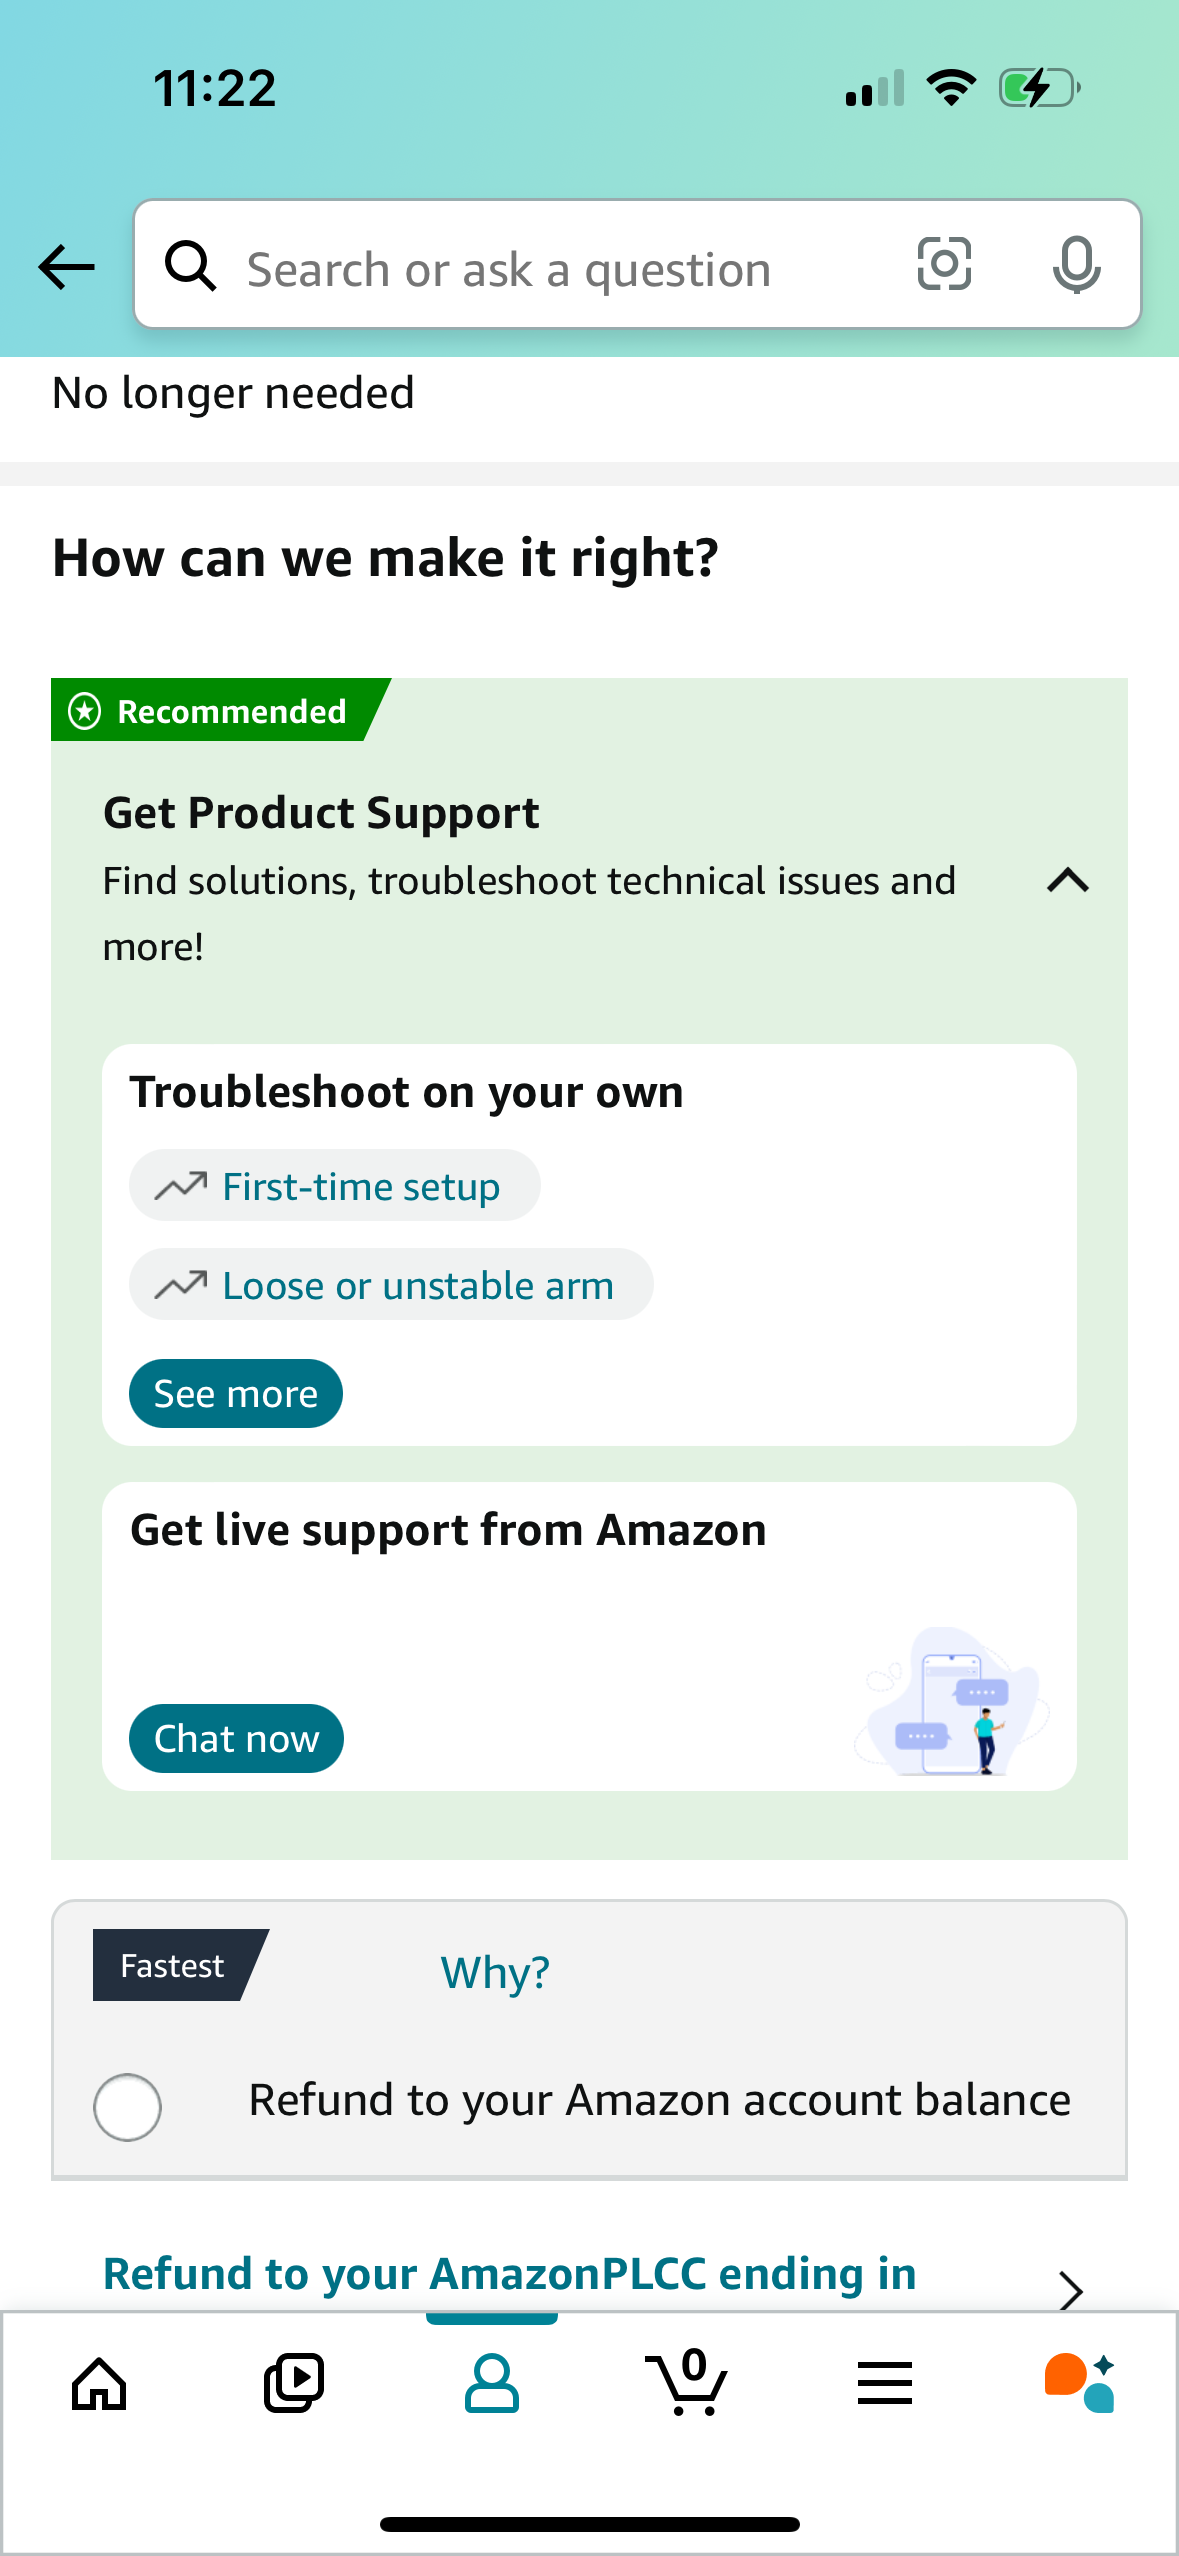1179x2556 pixels.
Task: Go to the Home tab icon
Action: click(98, 2382)
